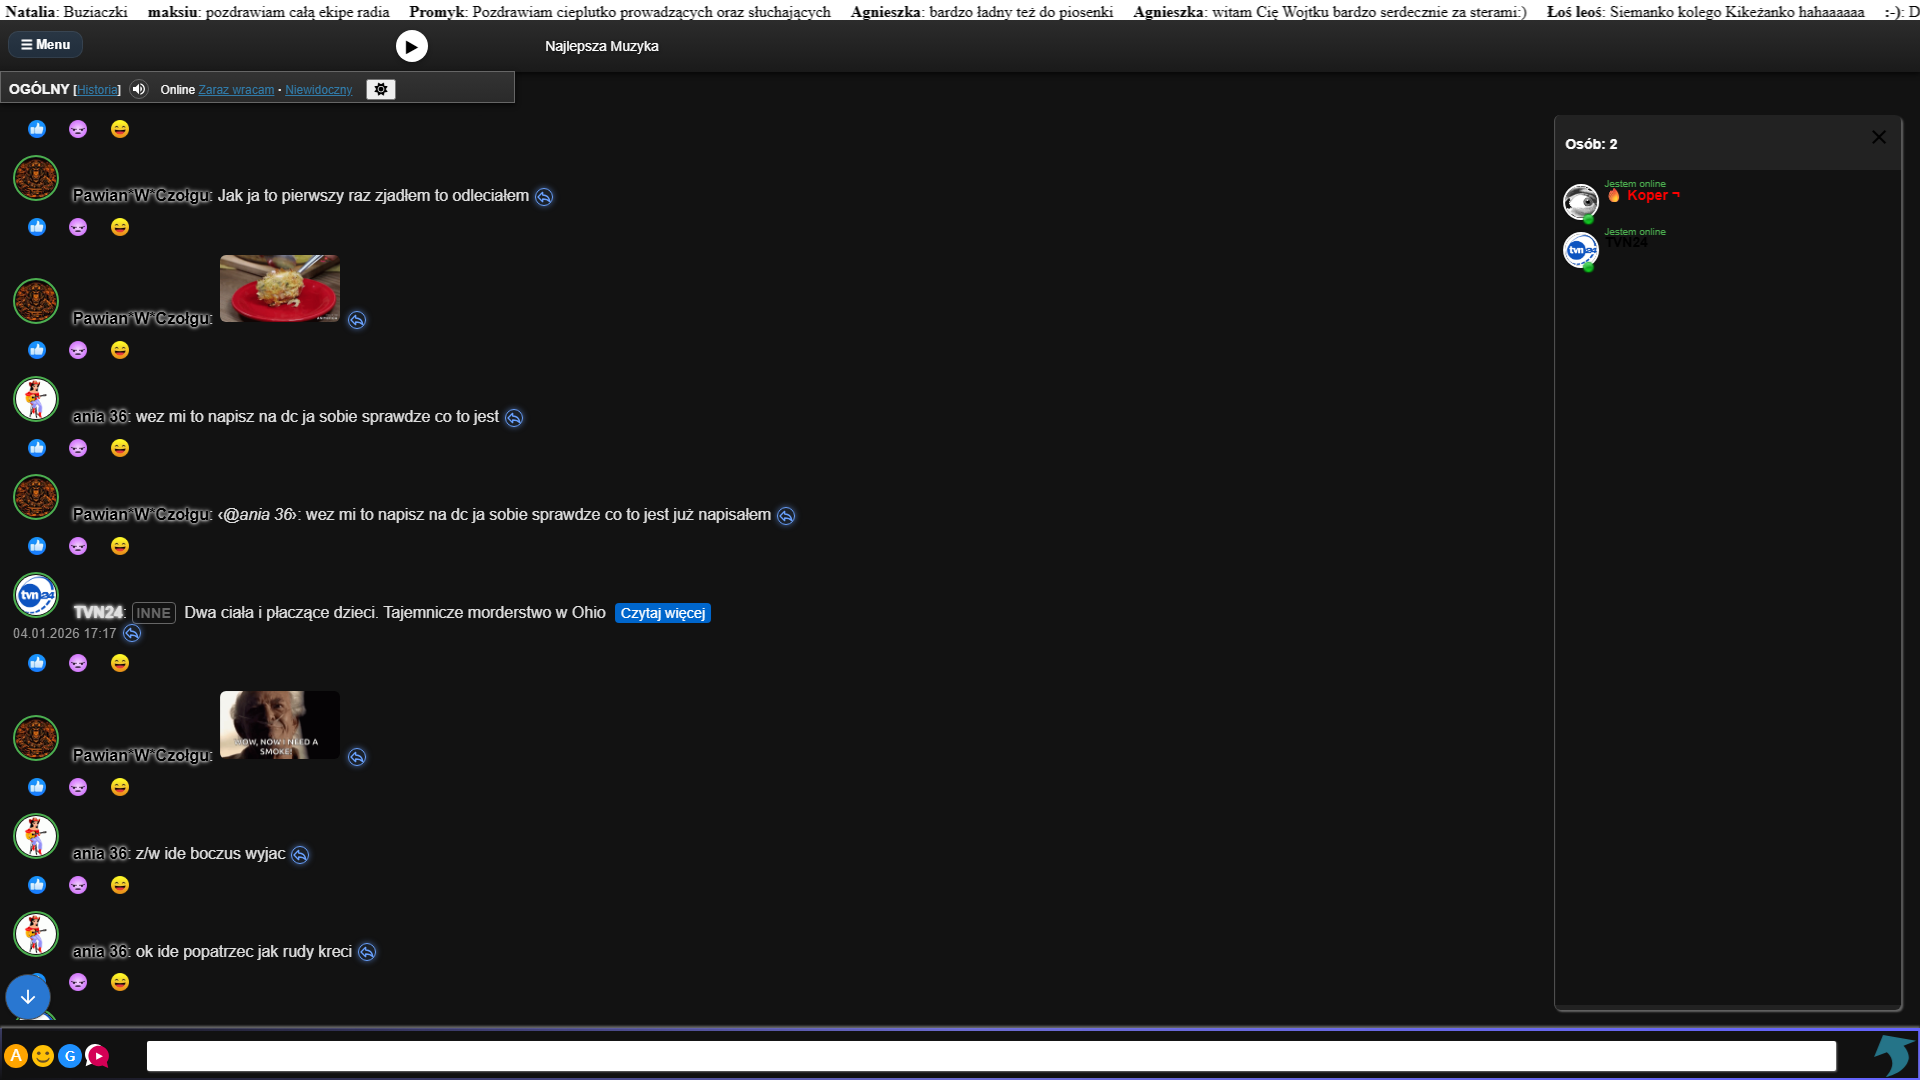Screen dimensions: 1920x1080
Task: Switch status to Niewidoczny
Action: pyautogui.click(x=318, y=90)
